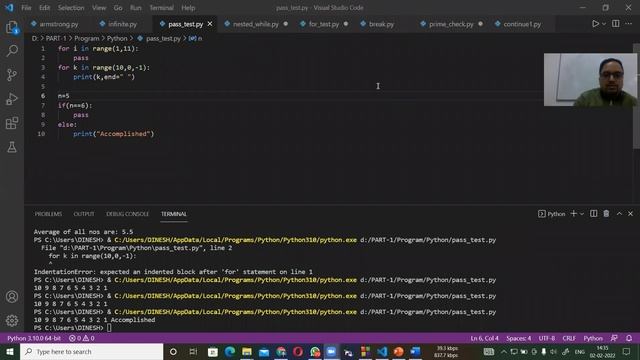Image resolution: width=640 pixels, height=360 pixels.
Task: Close the pass_test.py tab
Action: (x=210, y=24)
